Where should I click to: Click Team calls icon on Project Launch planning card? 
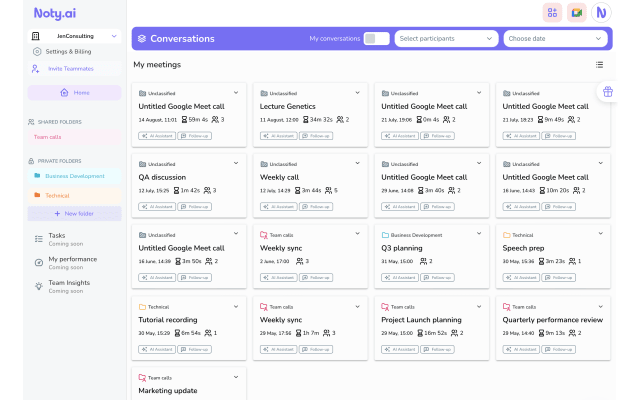click(385, 307)
